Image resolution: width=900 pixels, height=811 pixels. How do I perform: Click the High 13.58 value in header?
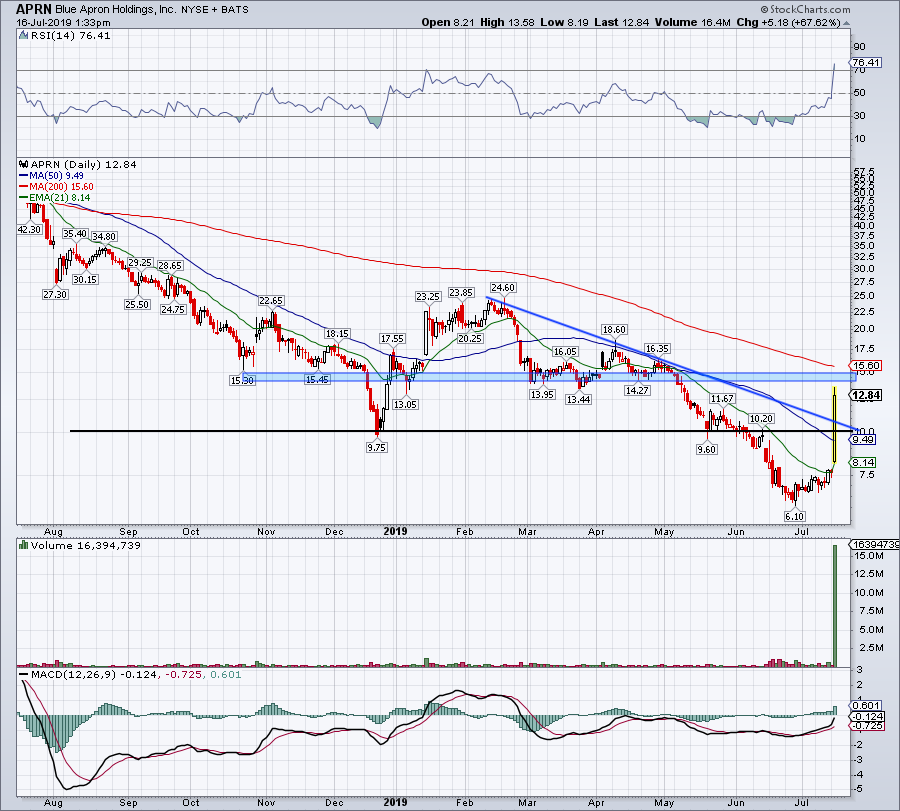pos(507,23)
